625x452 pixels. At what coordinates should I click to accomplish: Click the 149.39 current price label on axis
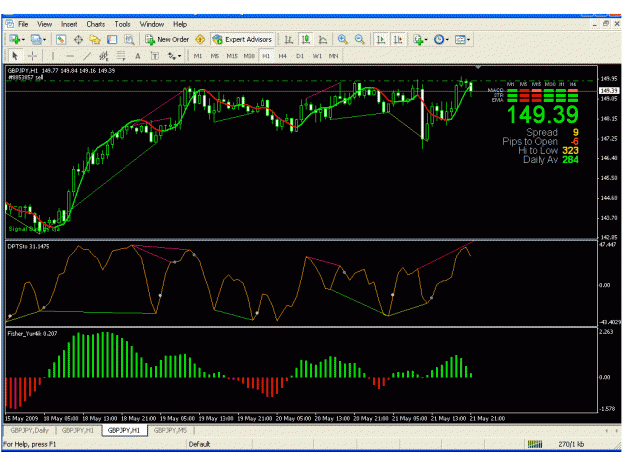click(x=609, y=91)
